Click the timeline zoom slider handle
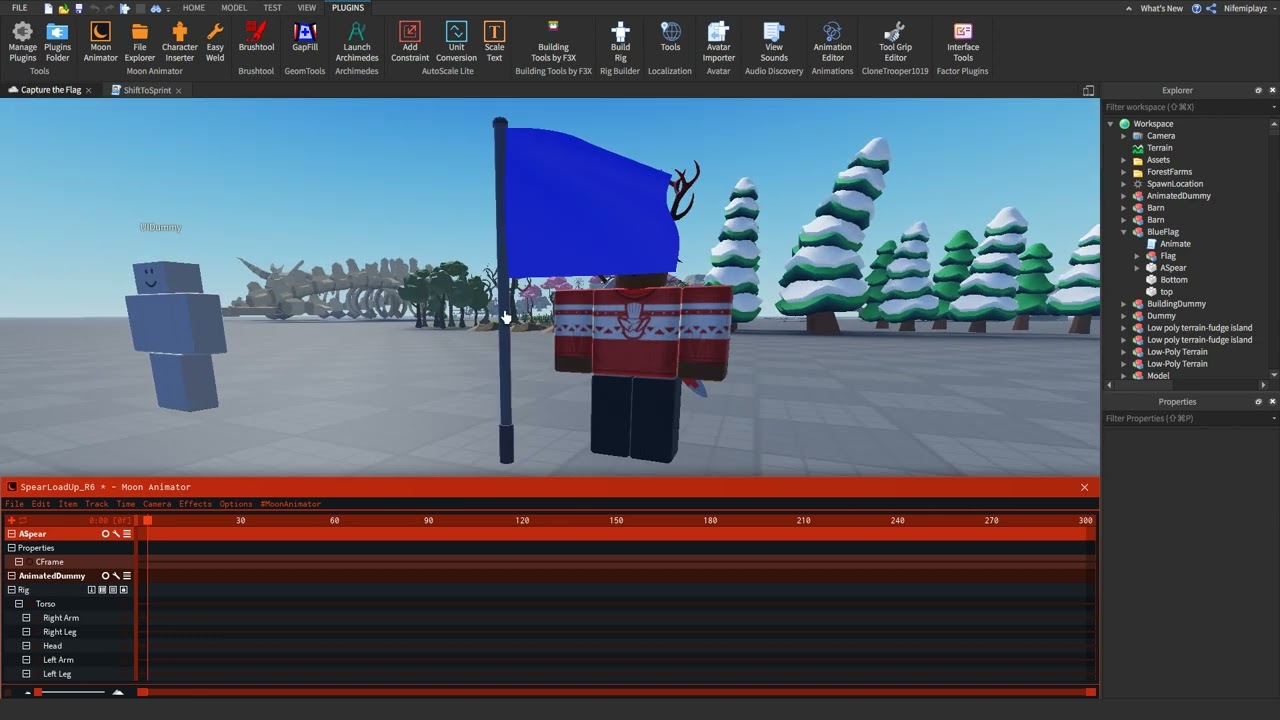 click(x=38, y=692)
